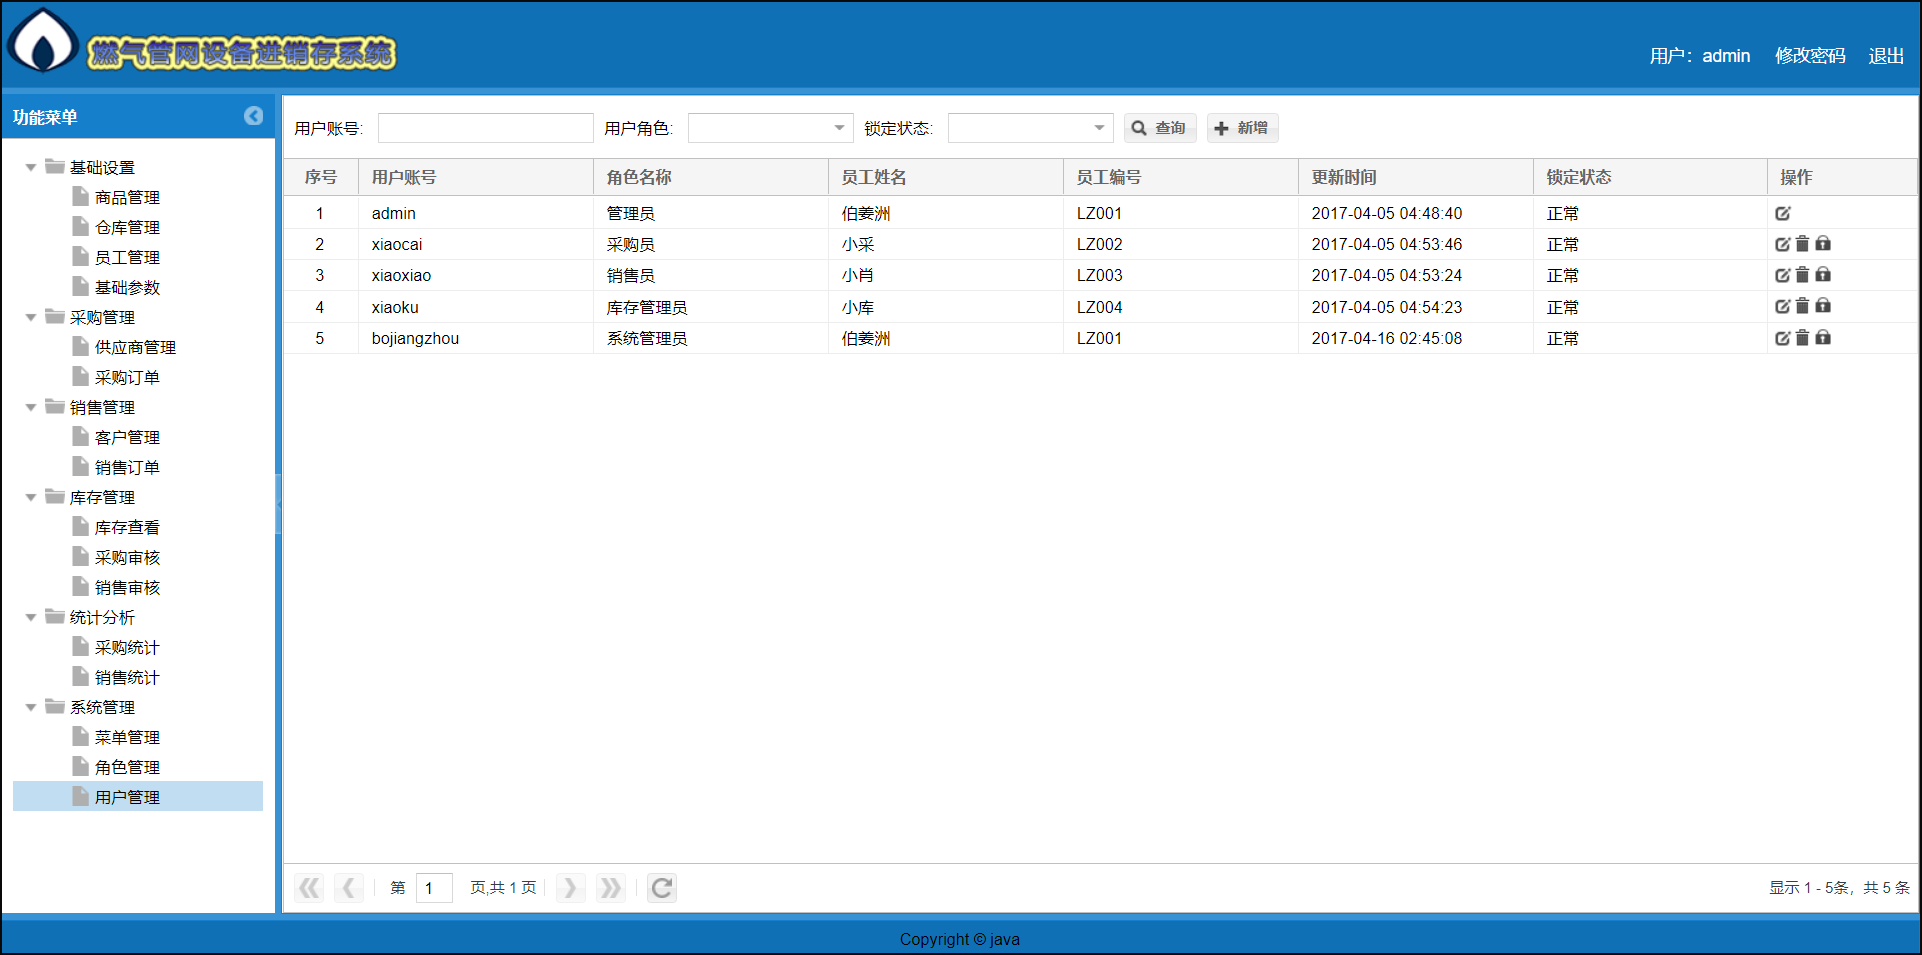
Task: Go to the first page
Action: coord(310,888)
